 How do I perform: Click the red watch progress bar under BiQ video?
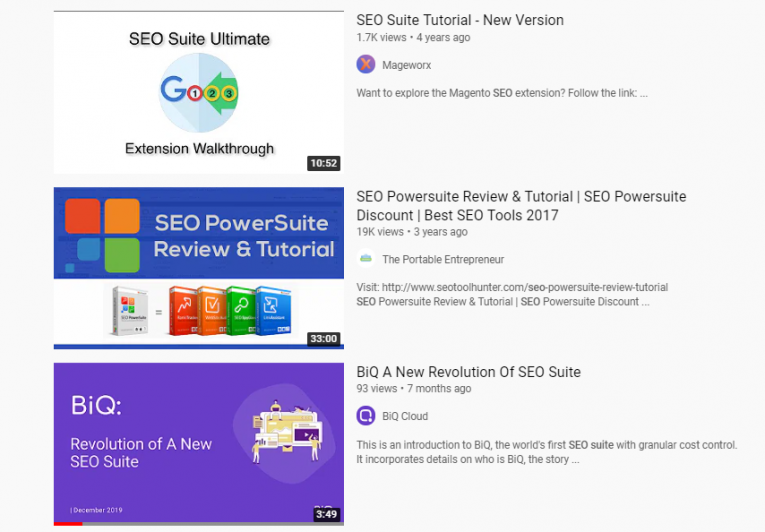point(68,524)
